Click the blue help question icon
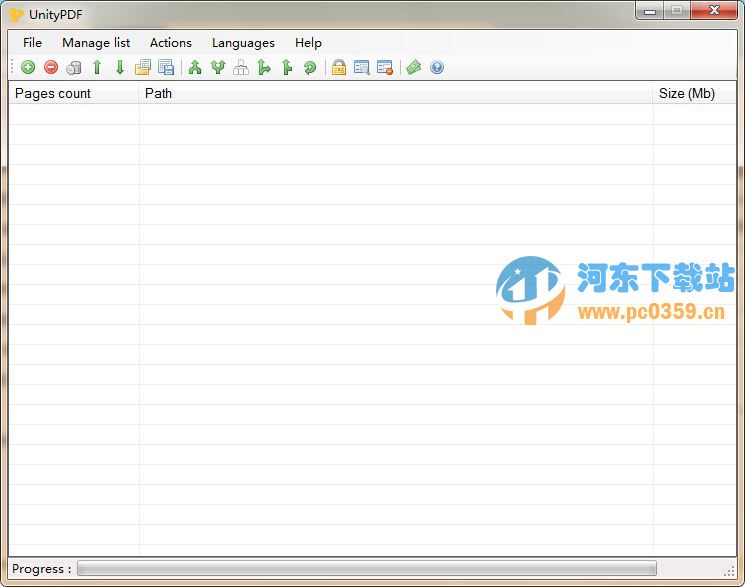 (x=437, y=67)
